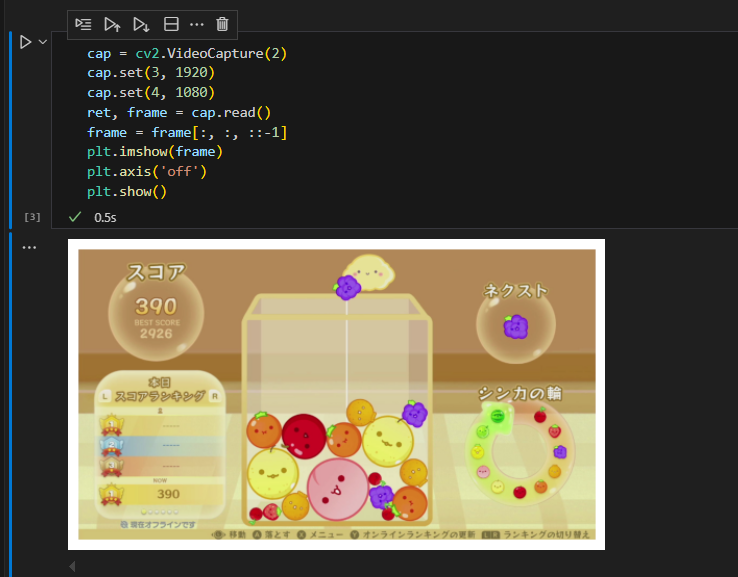Click the cloud dropper holding the grape

[370, 272]
